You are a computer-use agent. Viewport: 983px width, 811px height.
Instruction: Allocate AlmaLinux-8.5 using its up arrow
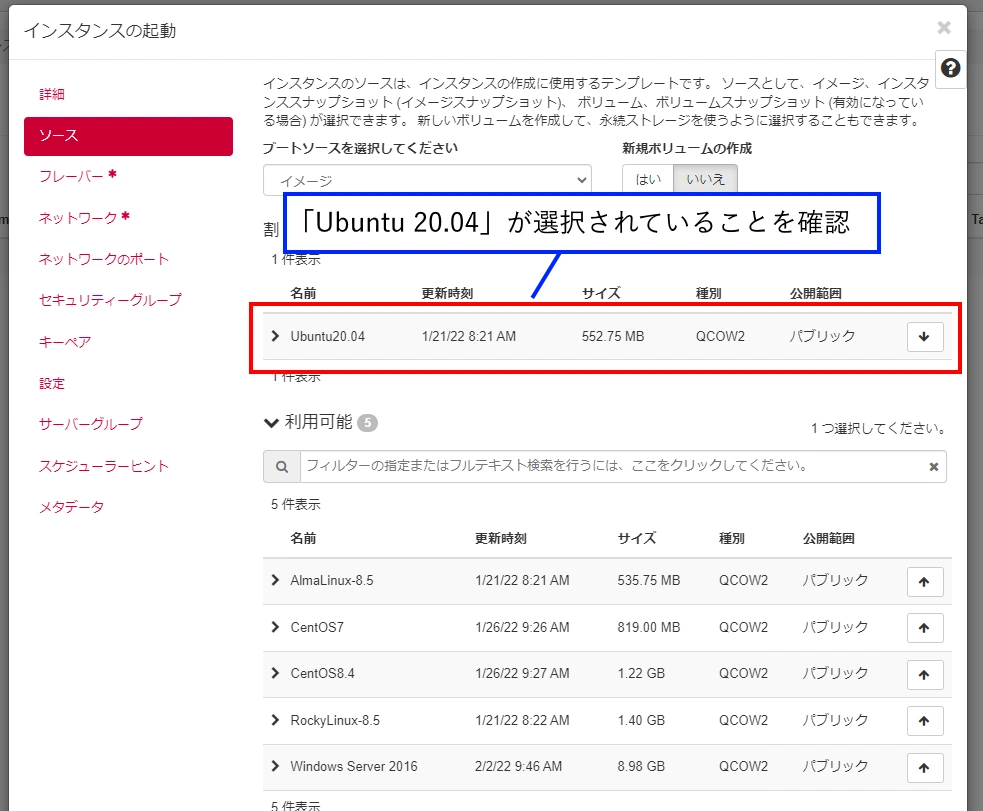point(924,582)
